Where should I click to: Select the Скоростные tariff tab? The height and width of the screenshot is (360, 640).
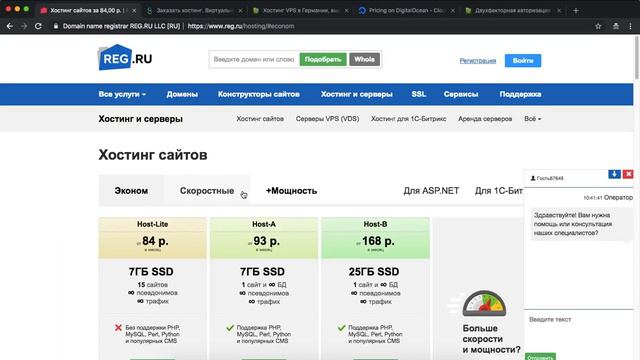click(x=207, y=191)
